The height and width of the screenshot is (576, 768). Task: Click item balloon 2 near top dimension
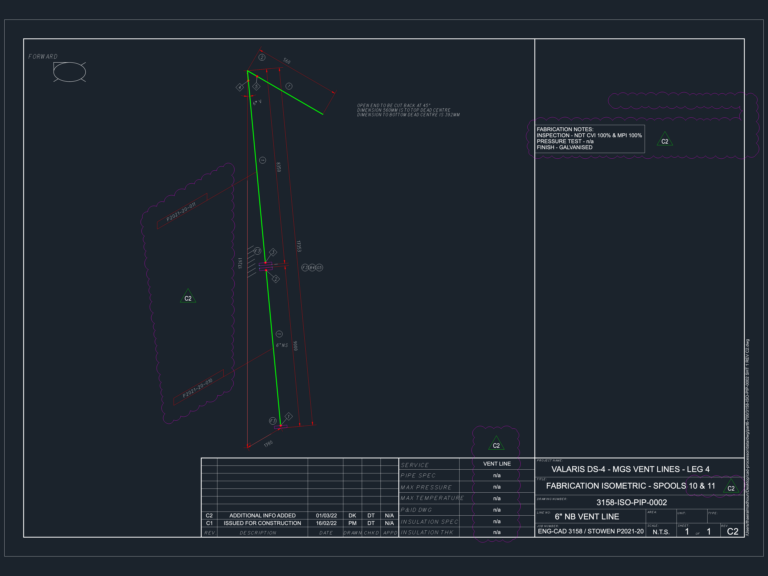pos(262,58)
